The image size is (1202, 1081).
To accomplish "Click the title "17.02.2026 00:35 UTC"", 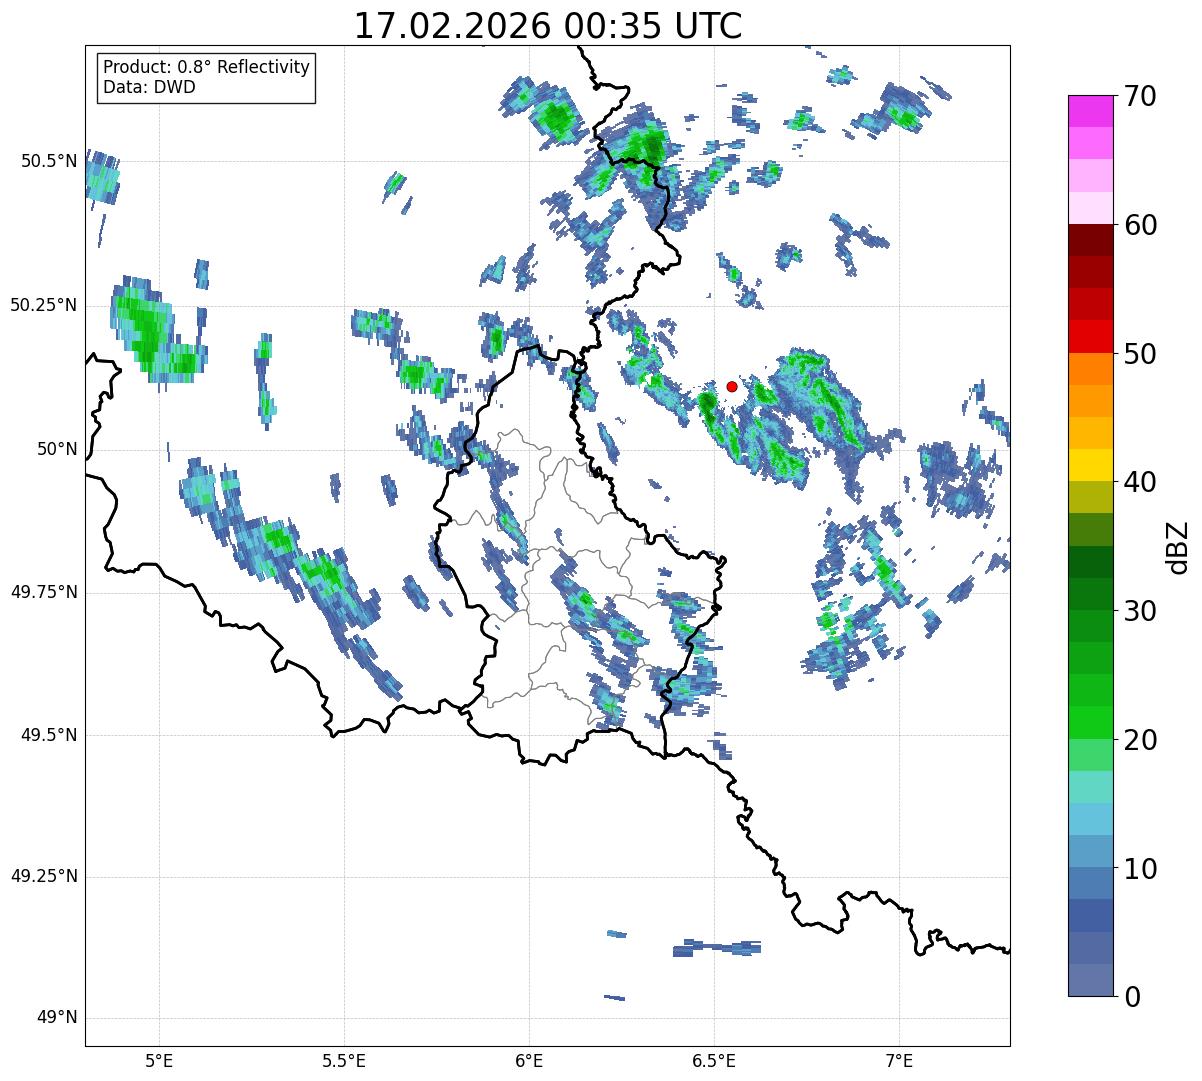I will (548, 25).
